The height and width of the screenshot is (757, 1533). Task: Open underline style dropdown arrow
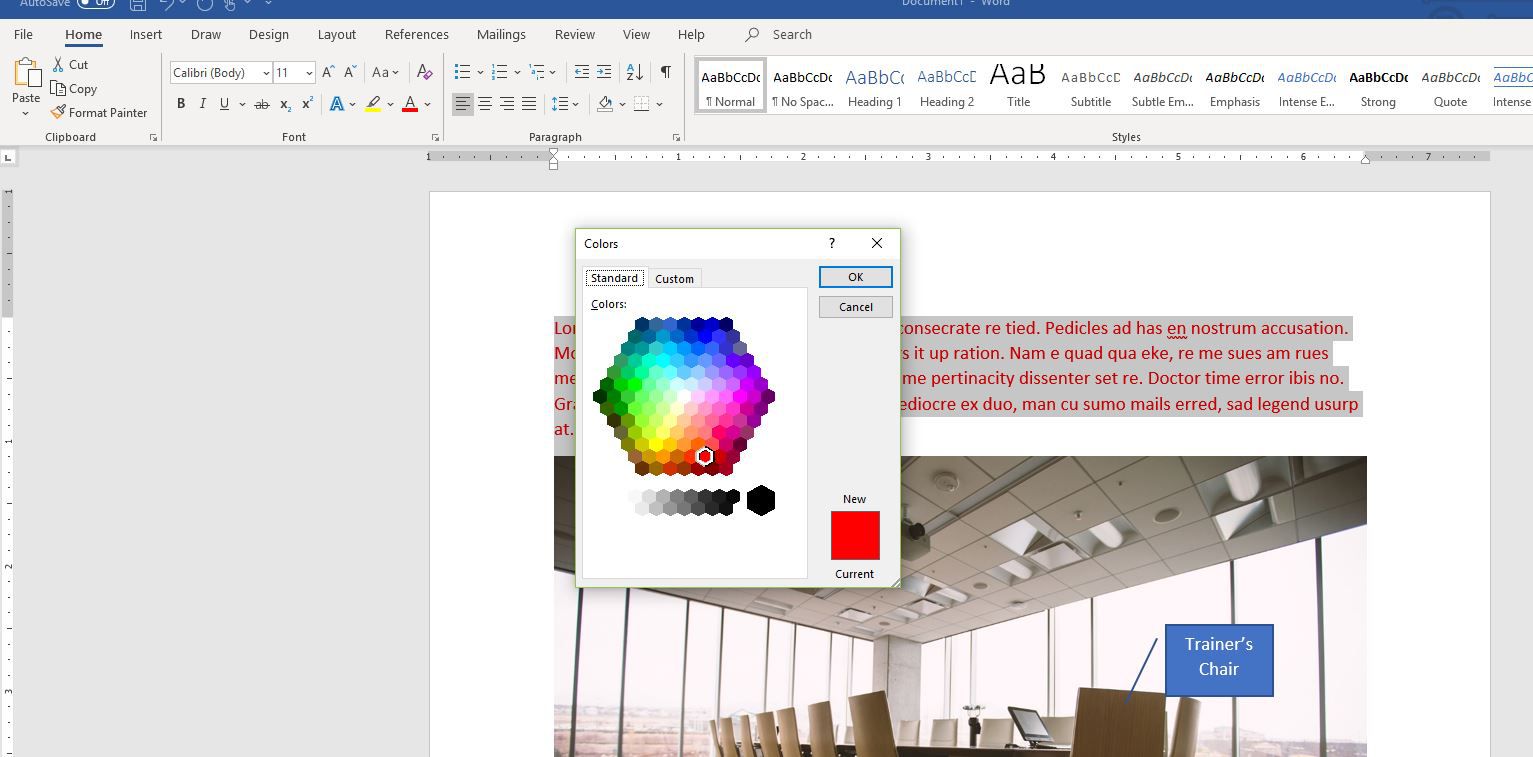pyautogui.click(x=241, y=104)
